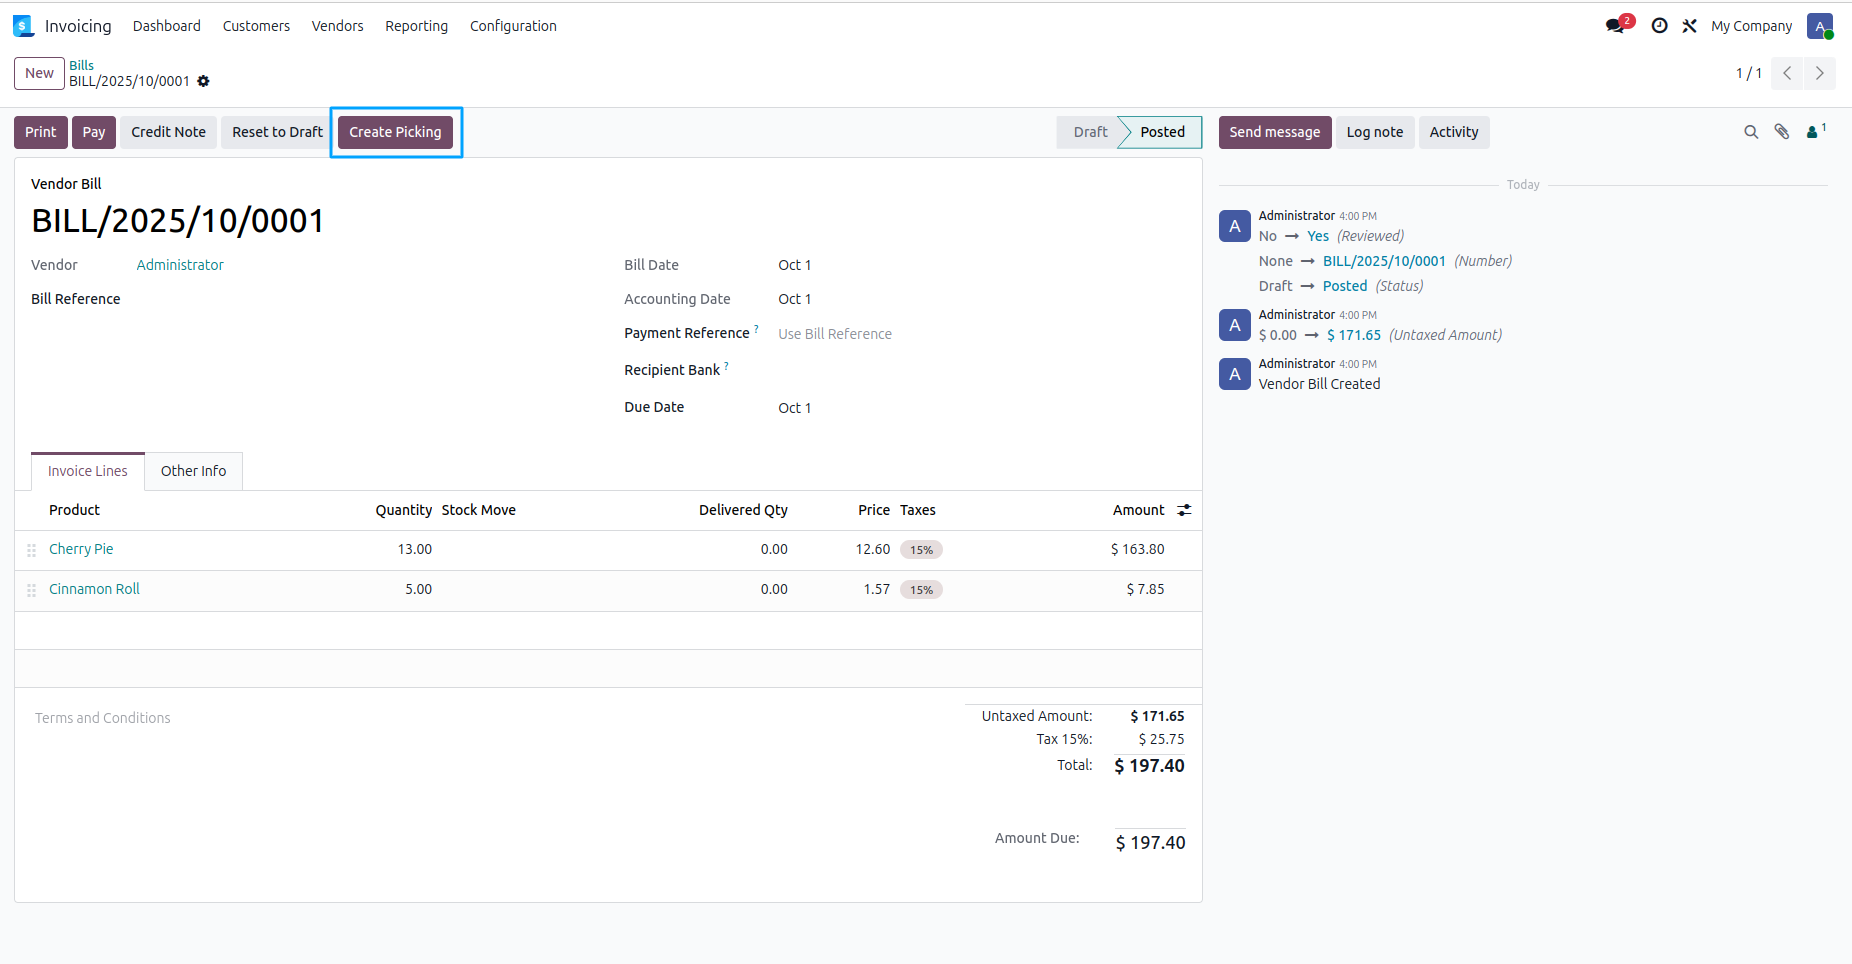Click the Administrator avatar on Vendor Bill Created

click(x=1235, y=374)
